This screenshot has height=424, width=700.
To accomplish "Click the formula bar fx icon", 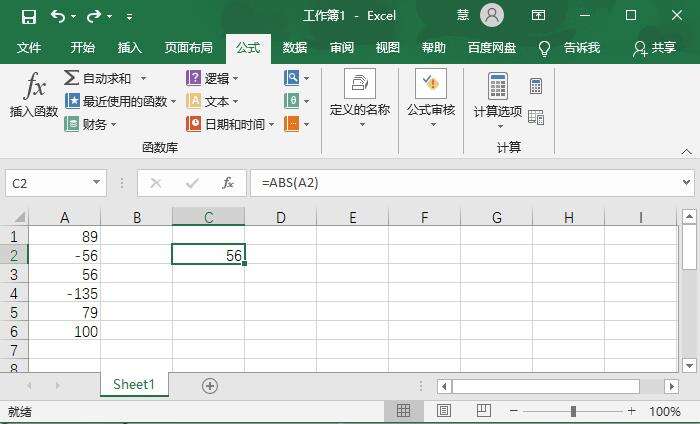I will [228, 183].
